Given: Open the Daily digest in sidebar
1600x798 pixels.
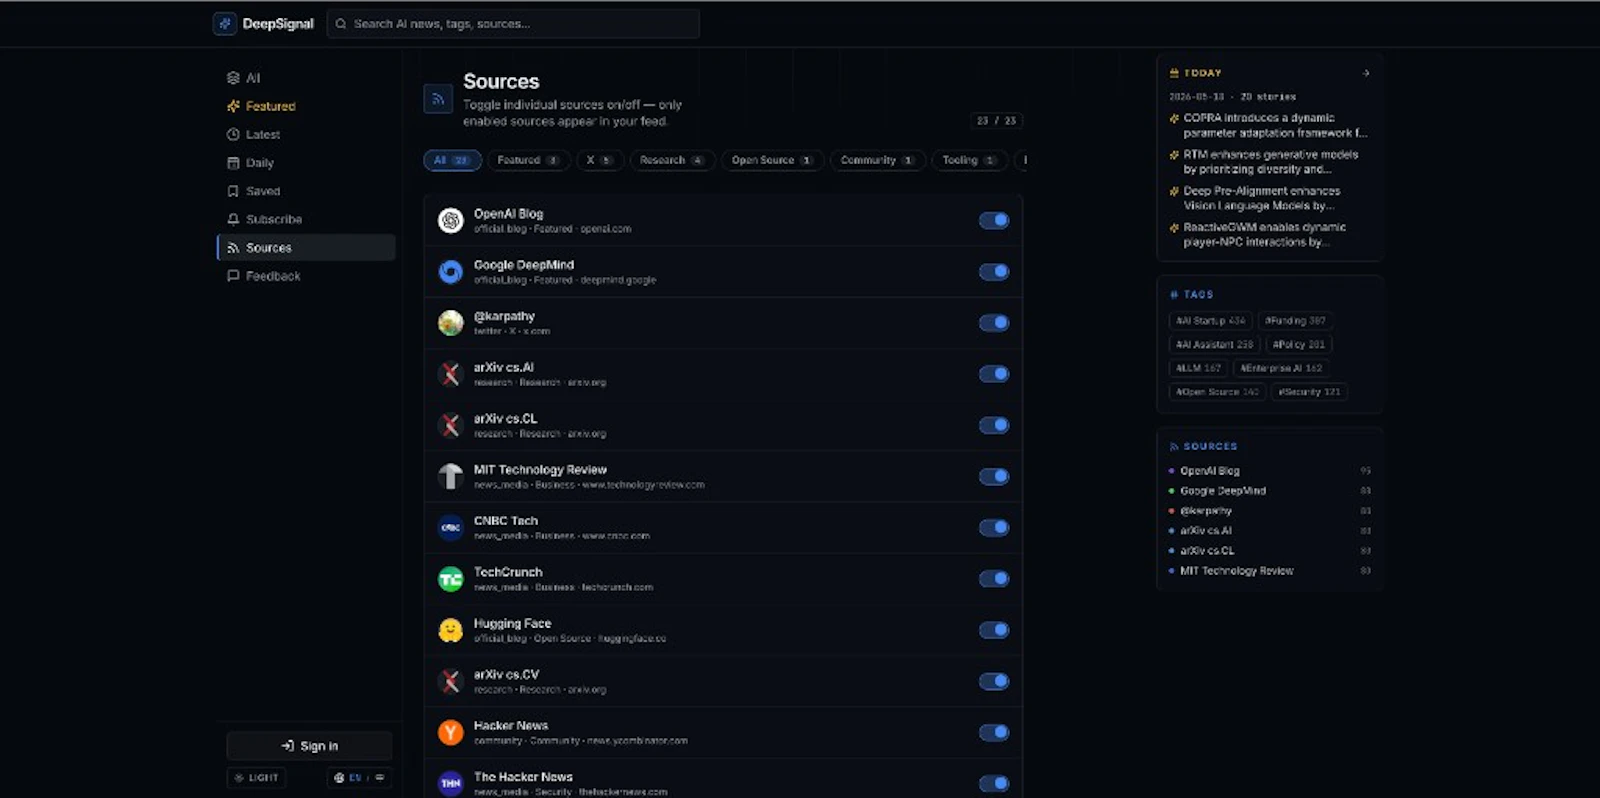Looking at the screenshot, I should click(306, 163).
